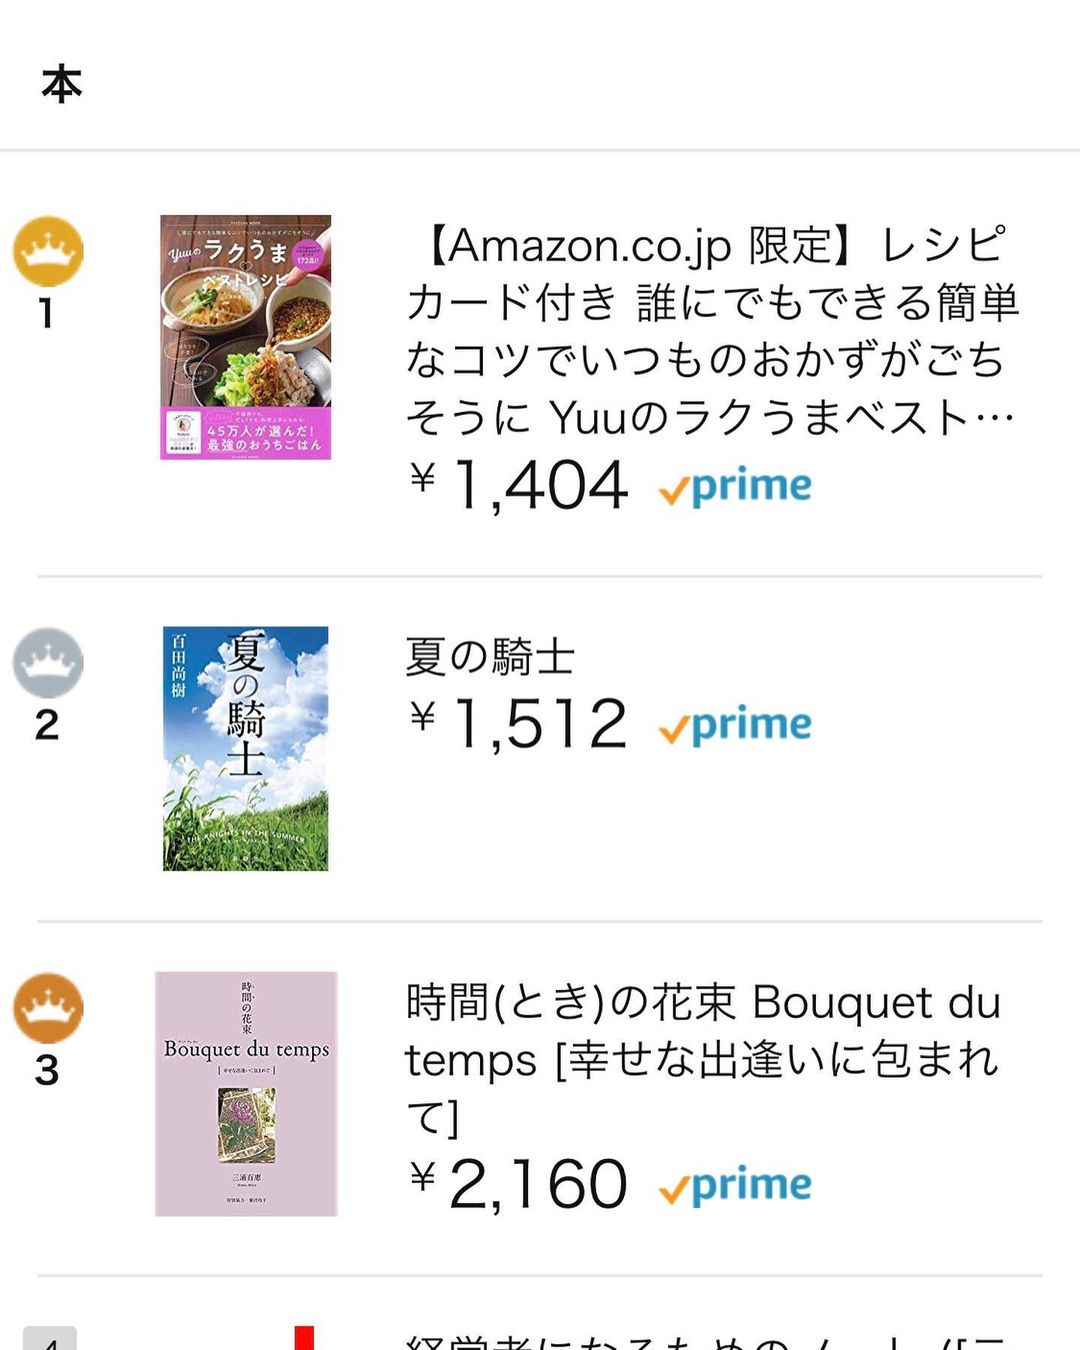Click the ¥2,160 price
The image size is (1080, 1350).
[x=520, y=1185]
